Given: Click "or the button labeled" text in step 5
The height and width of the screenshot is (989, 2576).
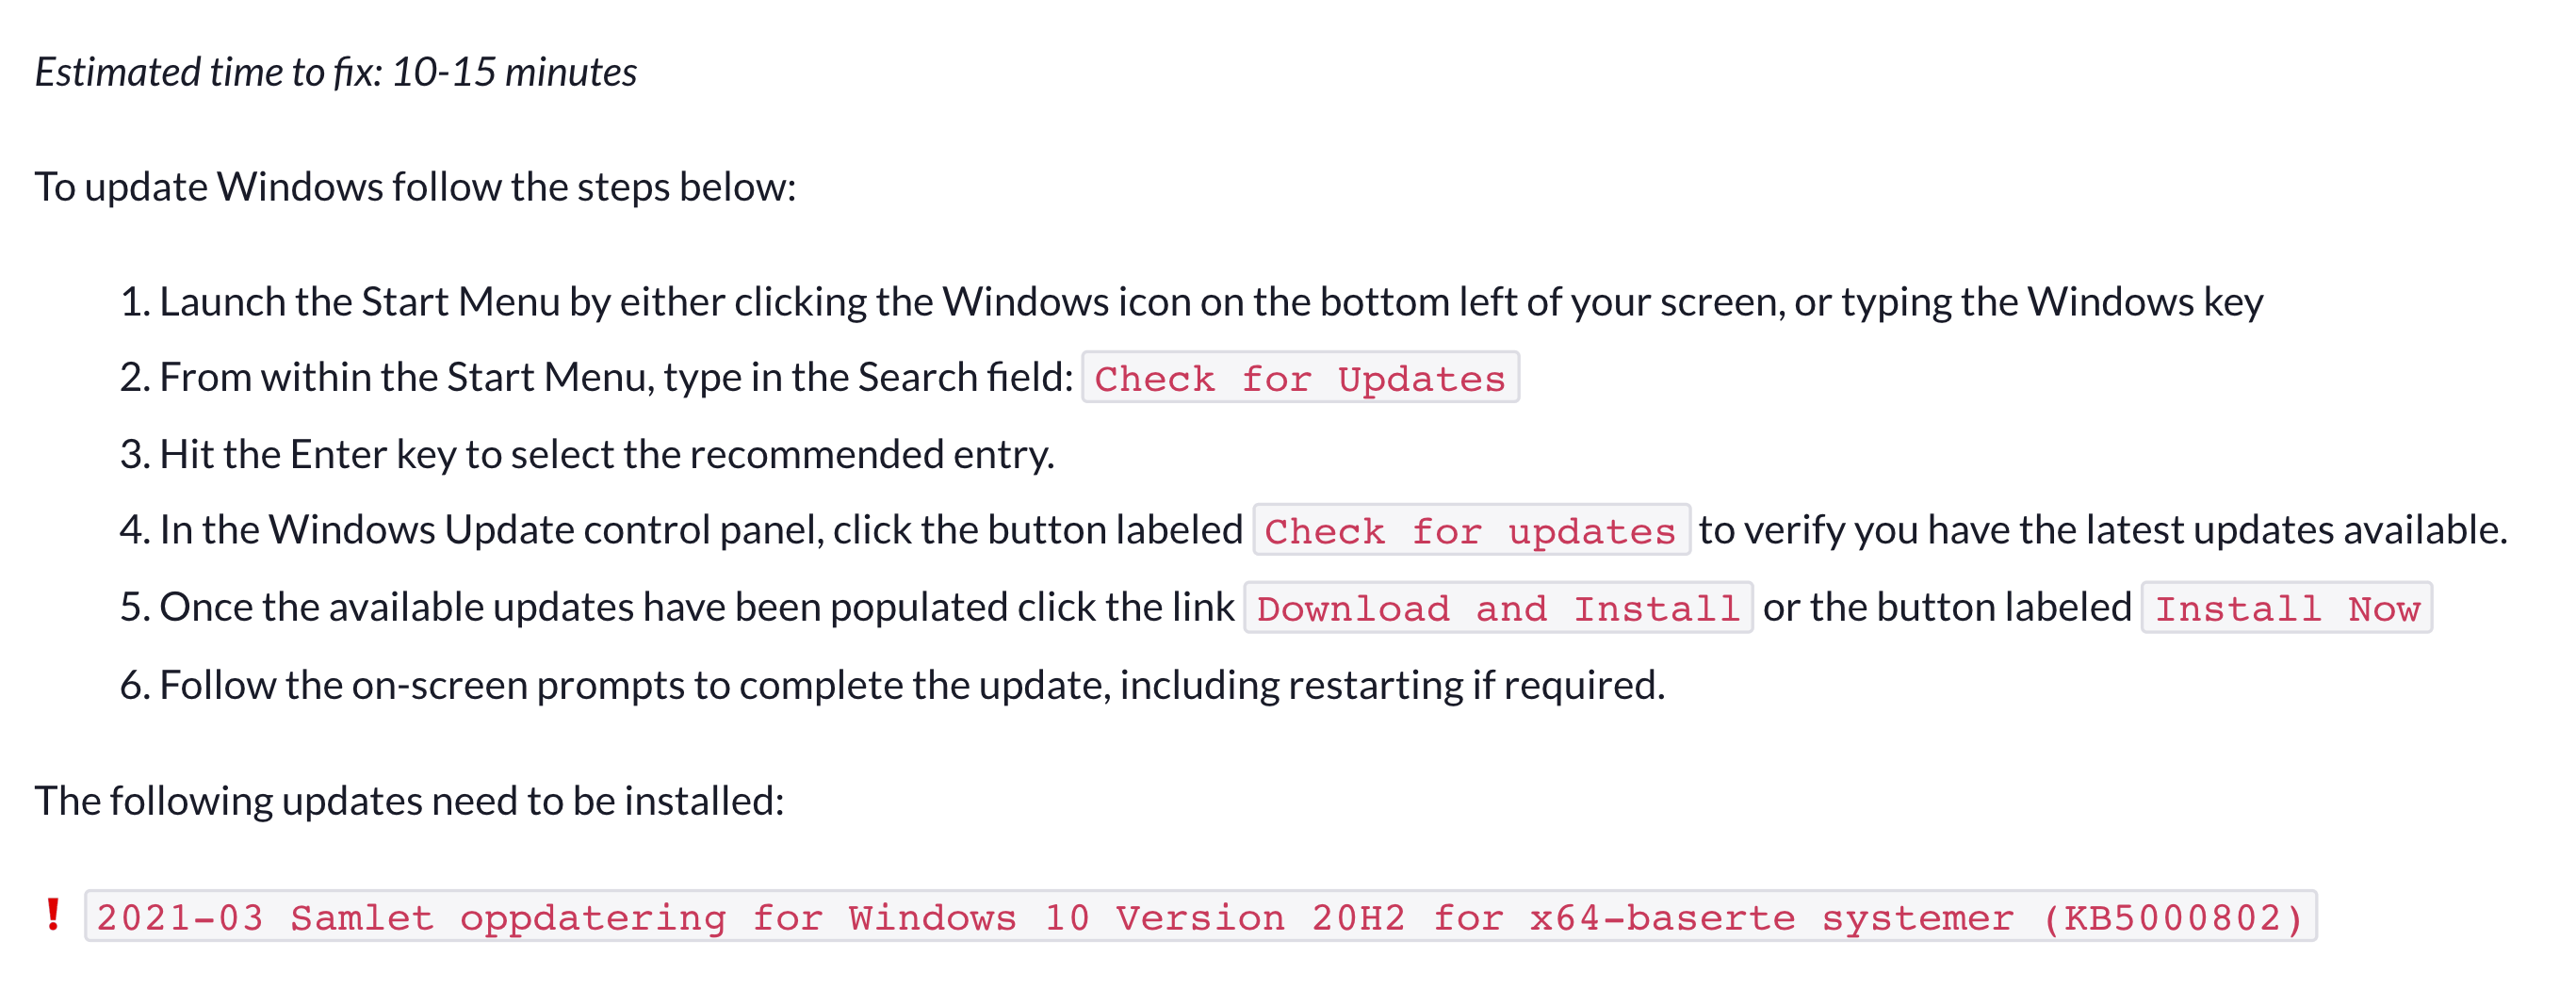Looking at the screenshot, I should [x=1946, y=608].
